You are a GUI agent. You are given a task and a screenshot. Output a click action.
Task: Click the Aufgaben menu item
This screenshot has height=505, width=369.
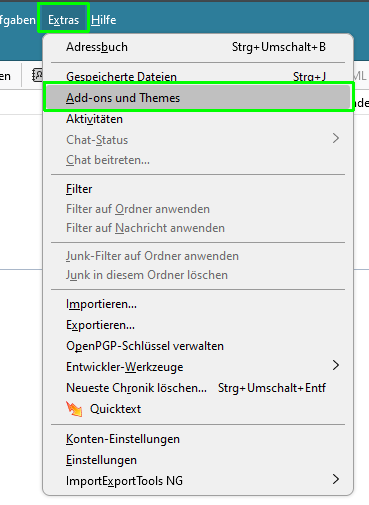click(18, 20)
